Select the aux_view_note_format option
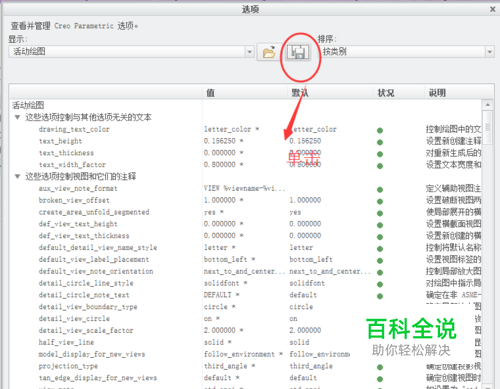The image size is (500, 389). (x=78, y=188)
